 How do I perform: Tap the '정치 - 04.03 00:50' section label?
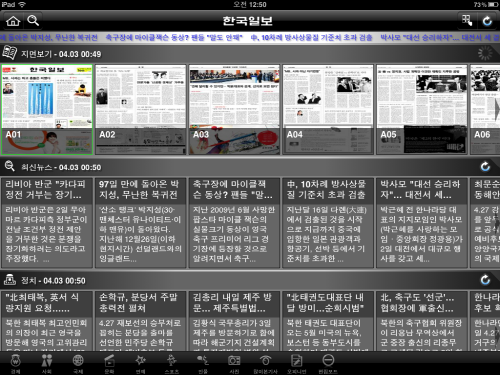[x=53, y=281]
